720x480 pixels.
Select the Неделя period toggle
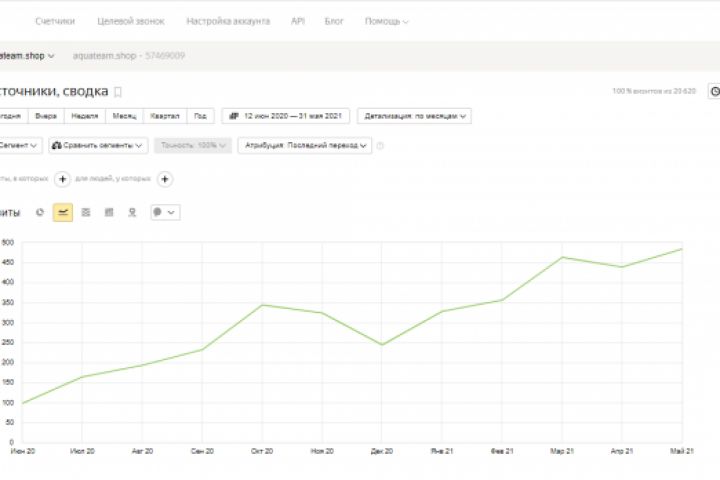click(x=86, y=116)
